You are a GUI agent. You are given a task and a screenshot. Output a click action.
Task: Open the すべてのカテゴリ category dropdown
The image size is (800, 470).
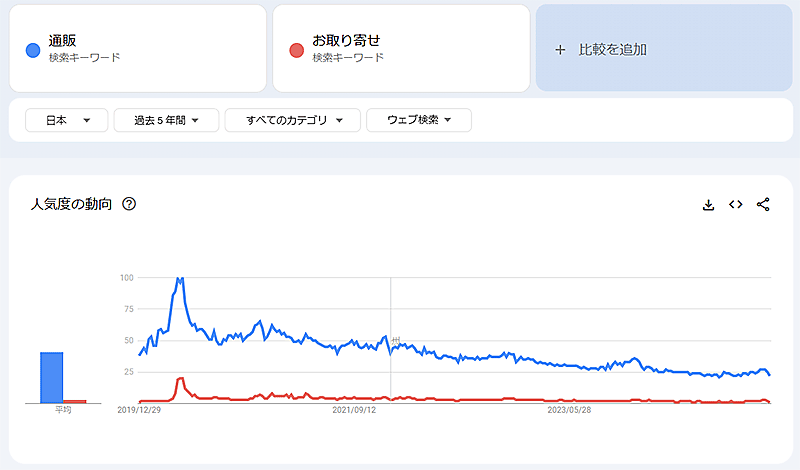(291, 120)
